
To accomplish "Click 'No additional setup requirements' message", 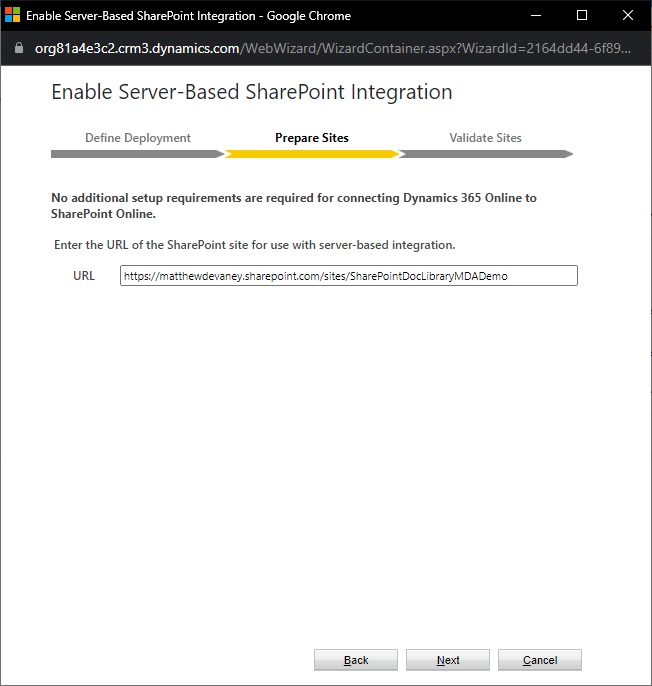I will 294,206.
